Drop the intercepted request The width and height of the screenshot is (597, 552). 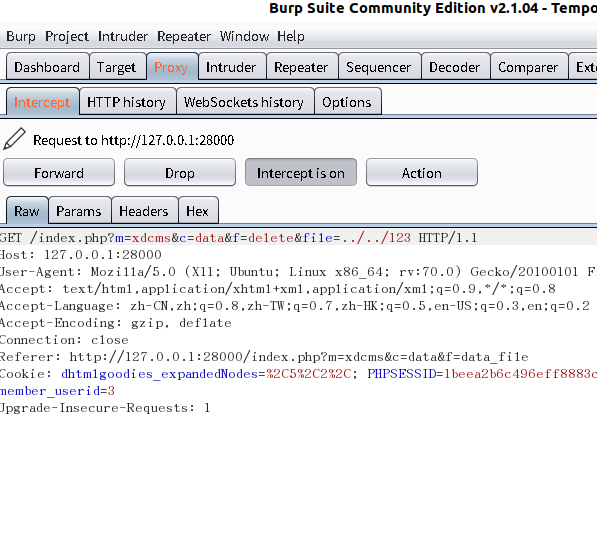[180, 173]
